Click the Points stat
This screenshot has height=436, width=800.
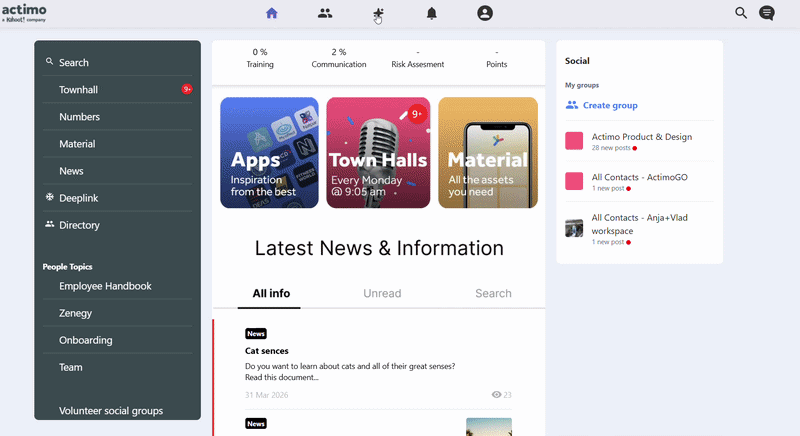tap(496, 58)
